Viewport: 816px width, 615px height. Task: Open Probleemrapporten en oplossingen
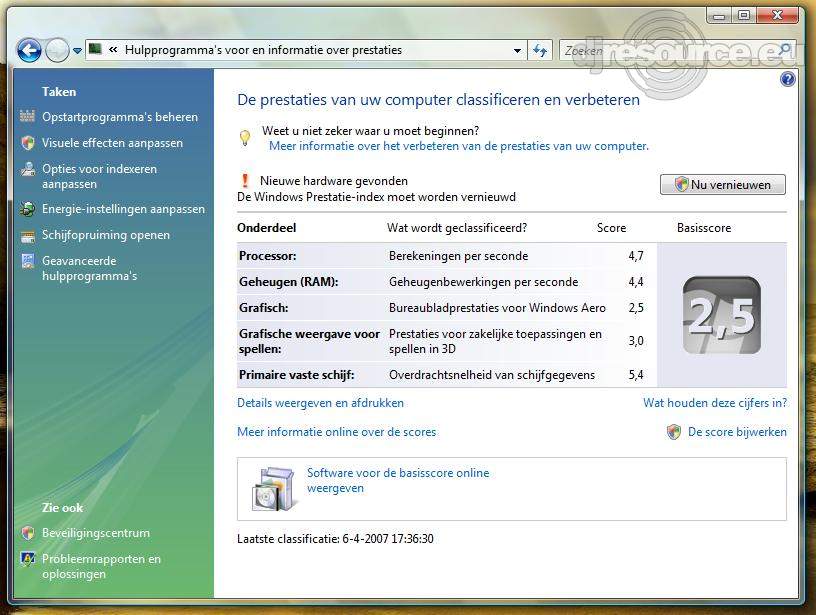pyautogui.click(x=101, y=566)
